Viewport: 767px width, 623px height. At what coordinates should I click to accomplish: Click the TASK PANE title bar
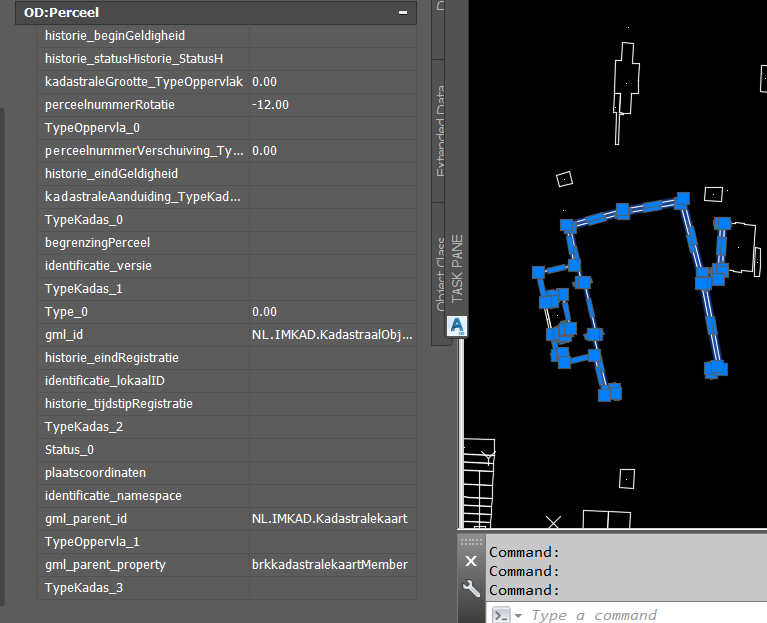click(x=457, y=268)
